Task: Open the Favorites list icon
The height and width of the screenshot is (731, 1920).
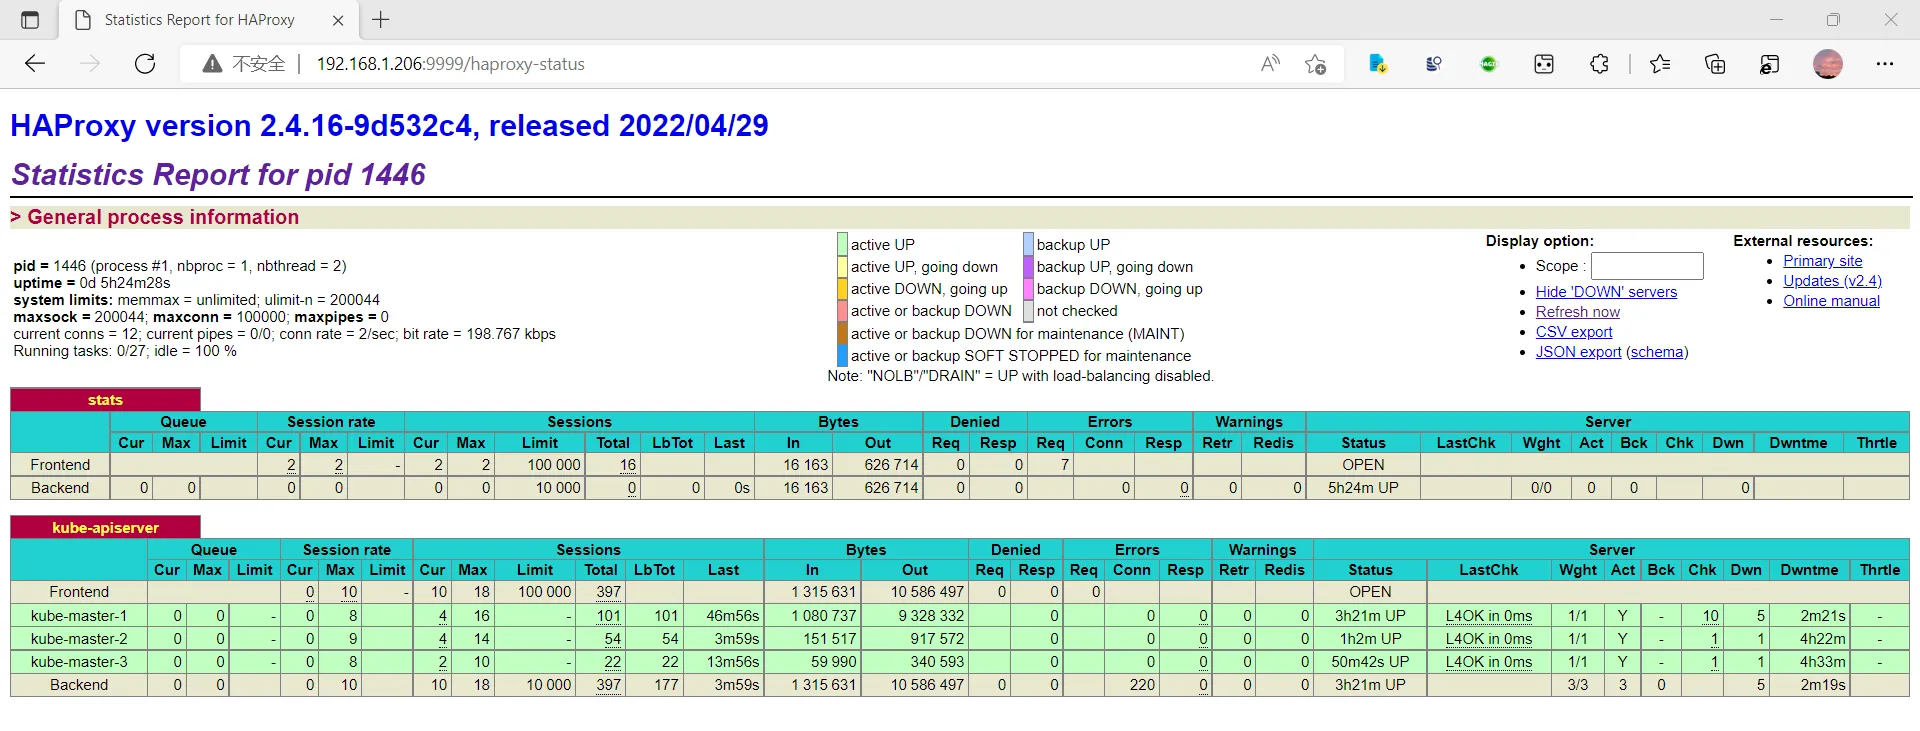Action: click(x=1660, y=64)
